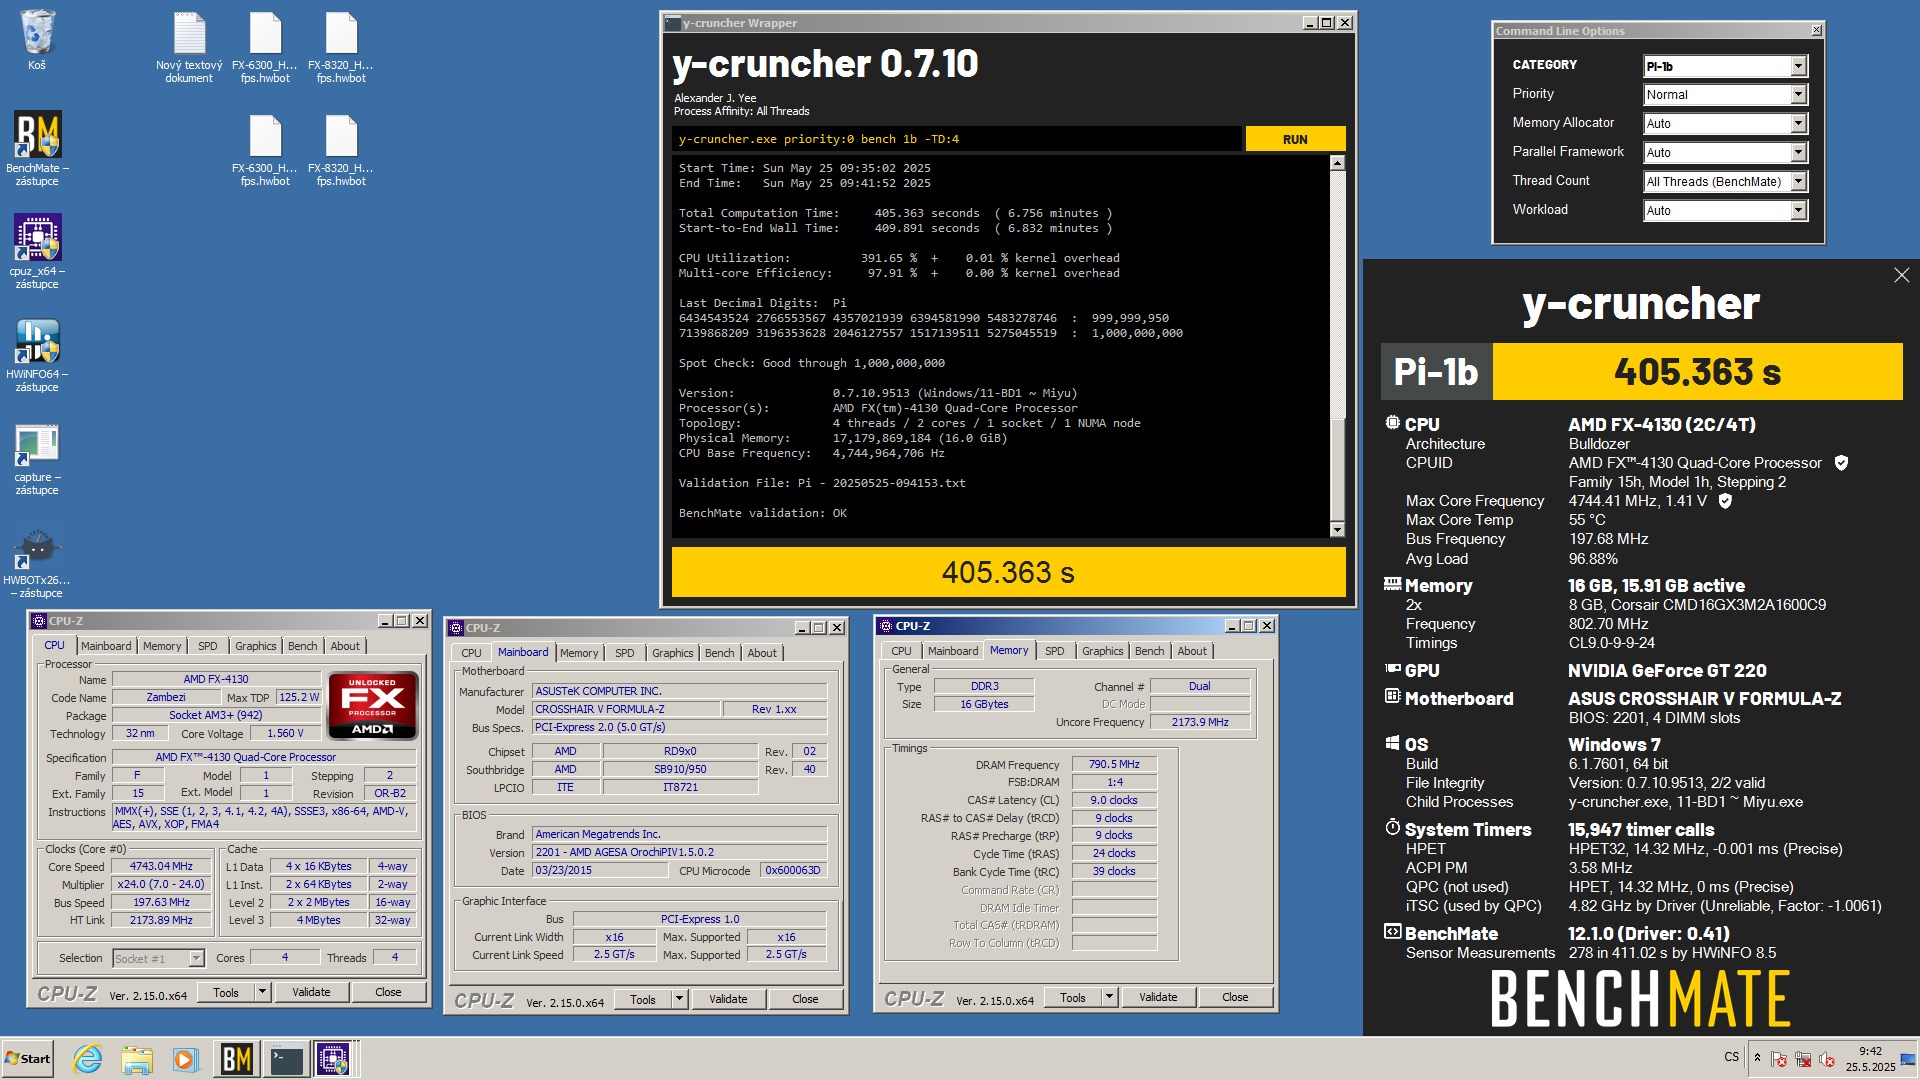Switch to Mainboard tab in first CPU-Z
This screenshot has height=1080, width=1920.
point(106,646)
